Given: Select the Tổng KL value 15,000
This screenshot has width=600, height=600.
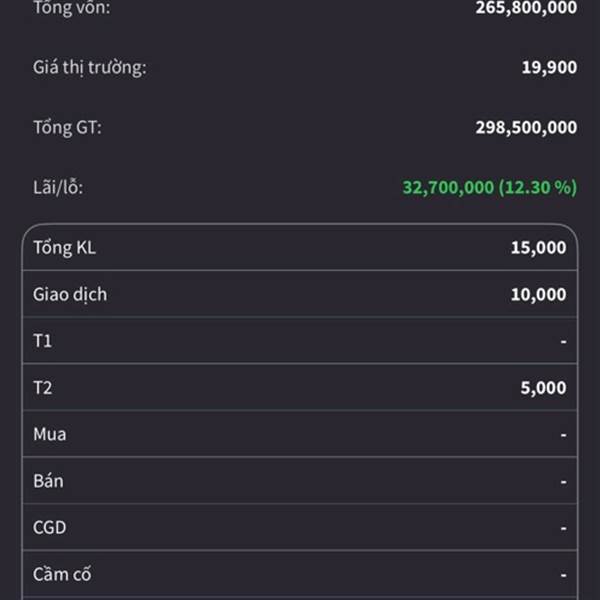Looking at the screenshot, I should coord(538,248).
